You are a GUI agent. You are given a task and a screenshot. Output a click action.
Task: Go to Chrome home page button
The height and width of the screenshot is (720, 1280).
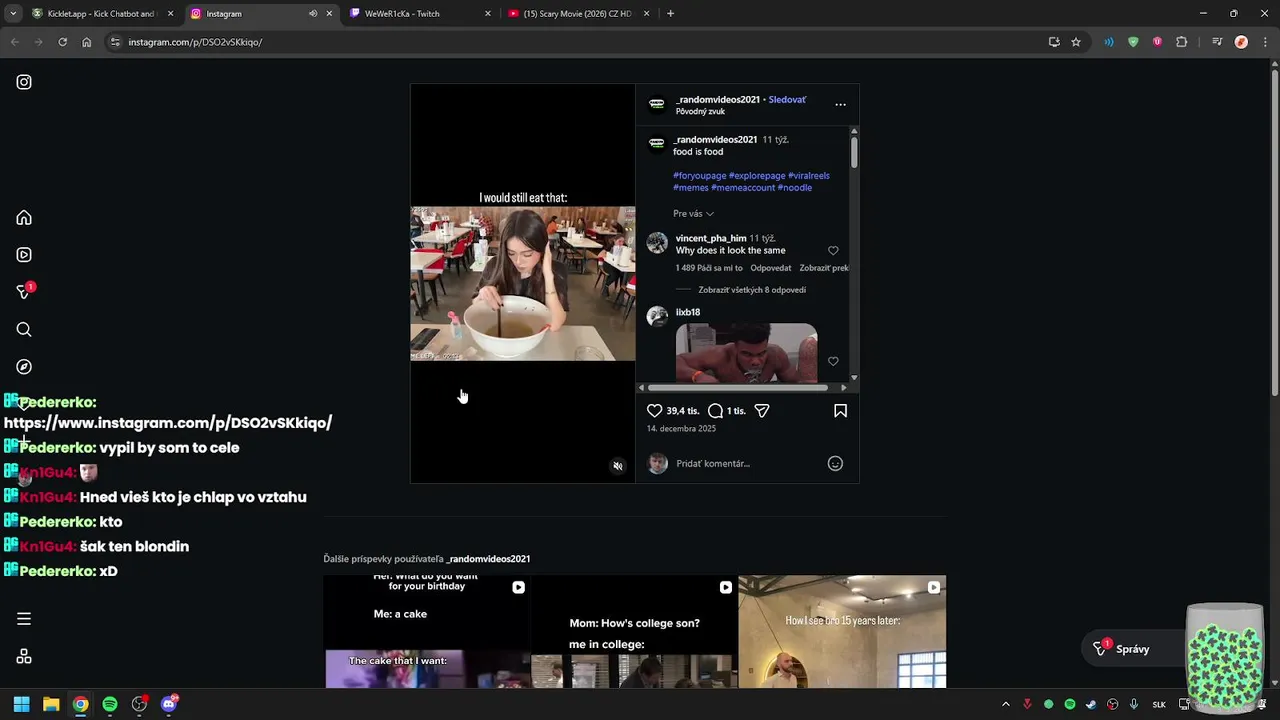click(x=87, y=42)
